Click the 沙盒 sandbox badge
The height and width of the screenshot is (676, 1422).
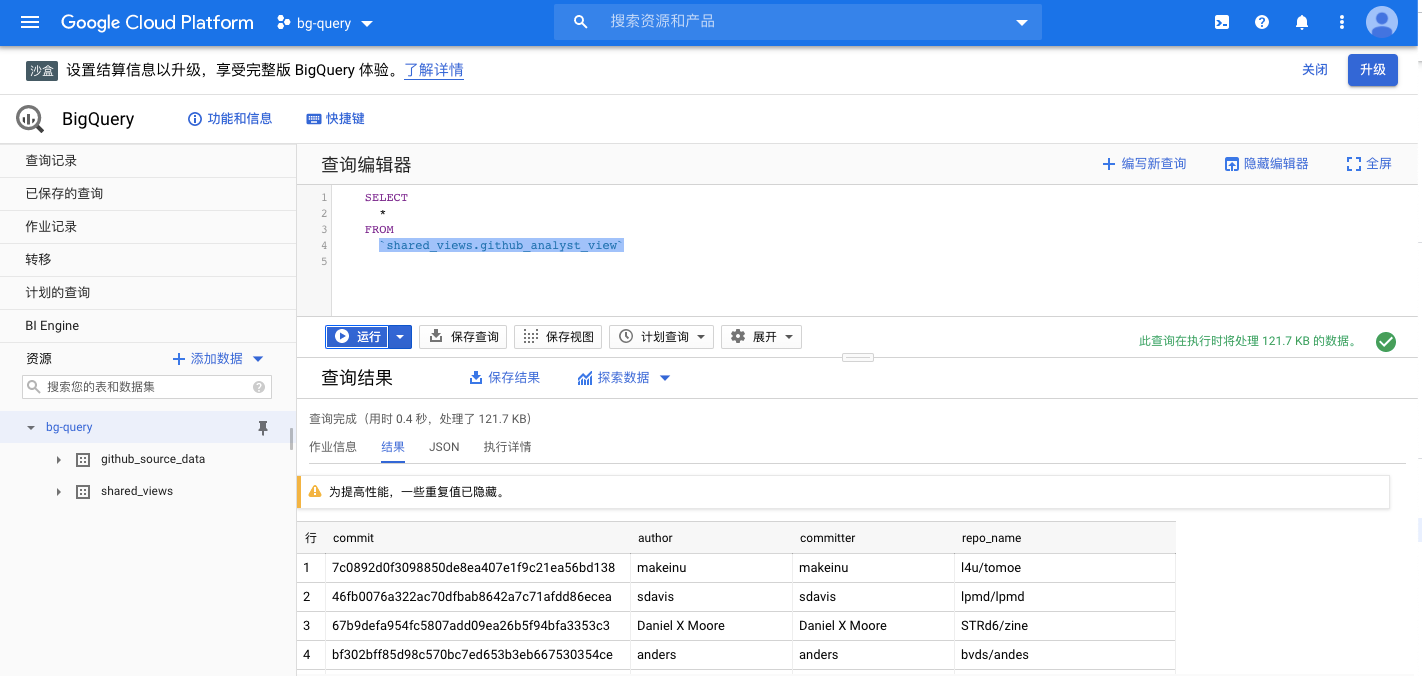click(42, 70)
